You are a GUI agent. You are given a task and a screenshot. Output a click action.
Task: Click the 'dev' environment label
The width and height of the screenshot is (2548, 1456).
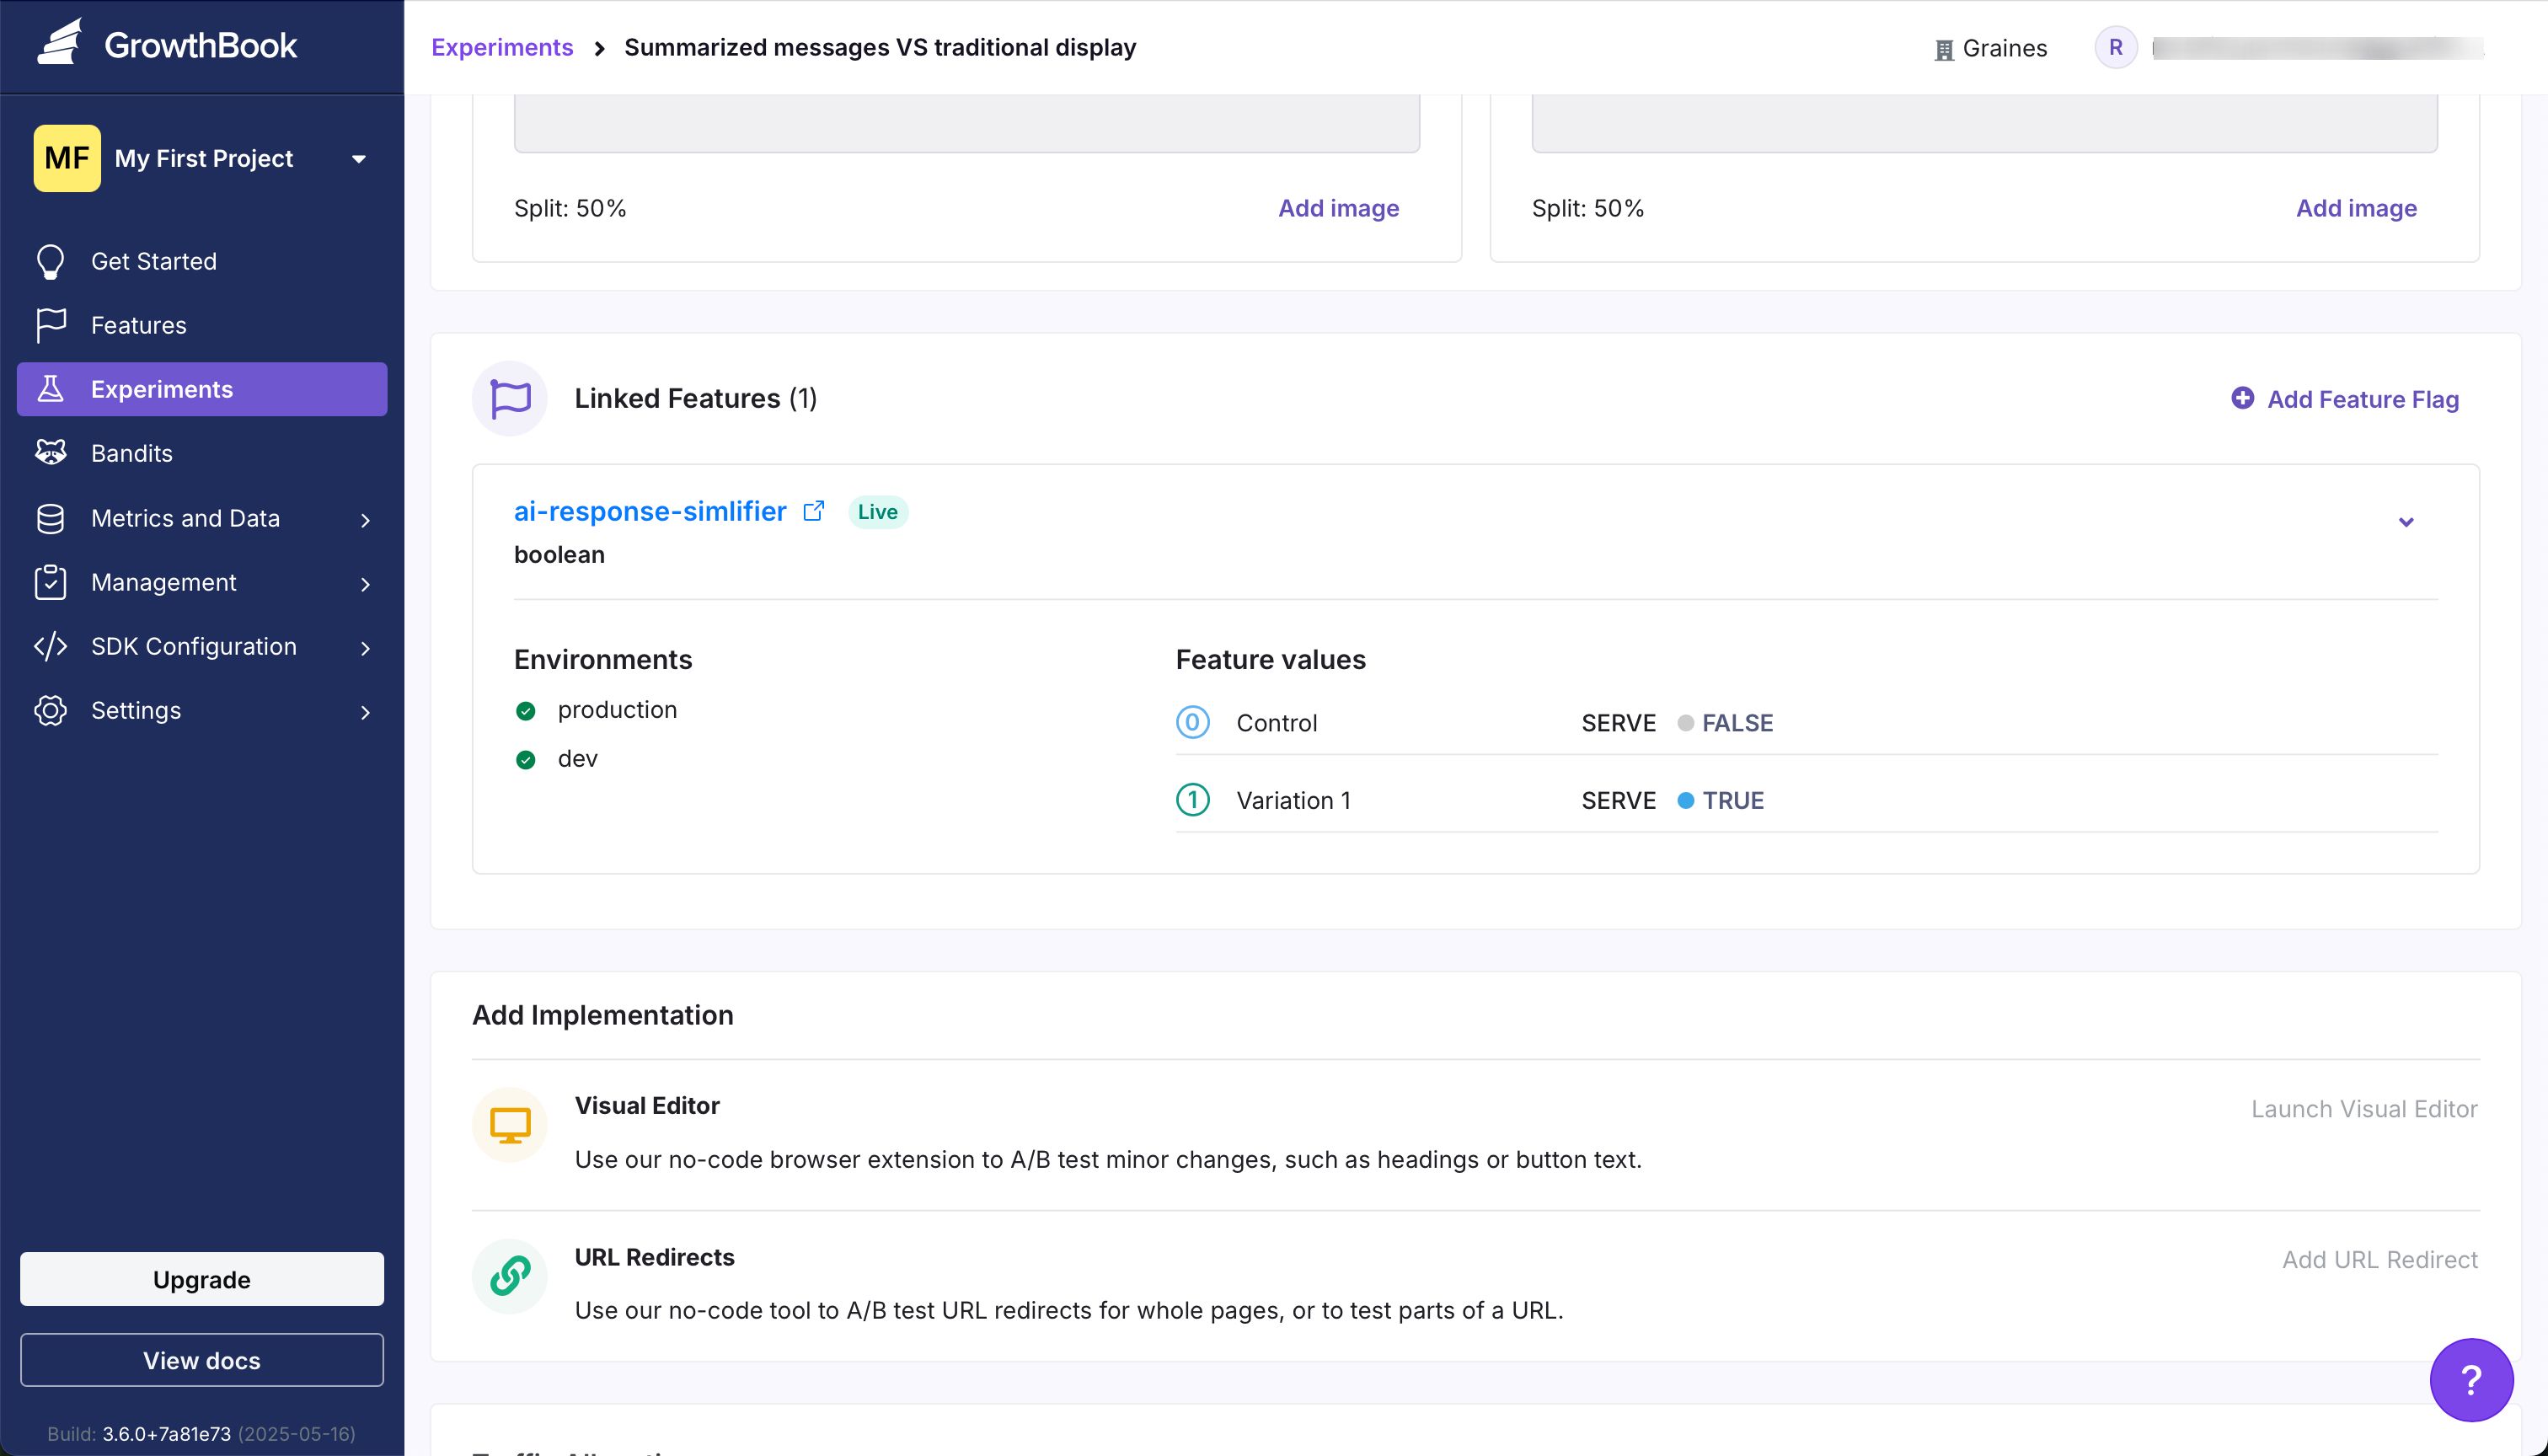pos(578,759)
